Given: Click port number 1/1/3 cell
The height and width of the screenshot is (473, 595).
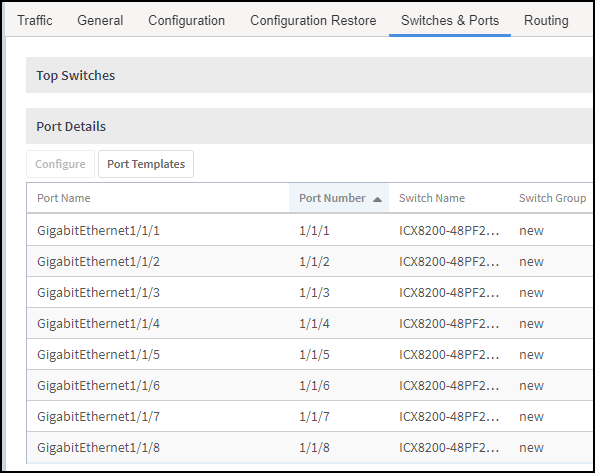Looking at the screenshot, I should pyautogui.click(x=314, y=293).
